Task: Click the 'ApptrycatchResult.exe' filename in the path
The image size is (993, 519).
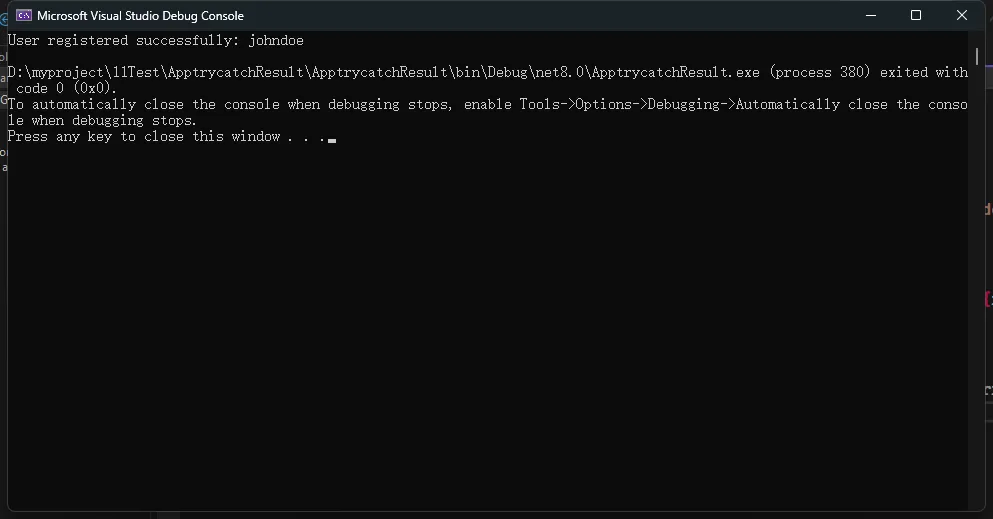Action: [676, 72]
